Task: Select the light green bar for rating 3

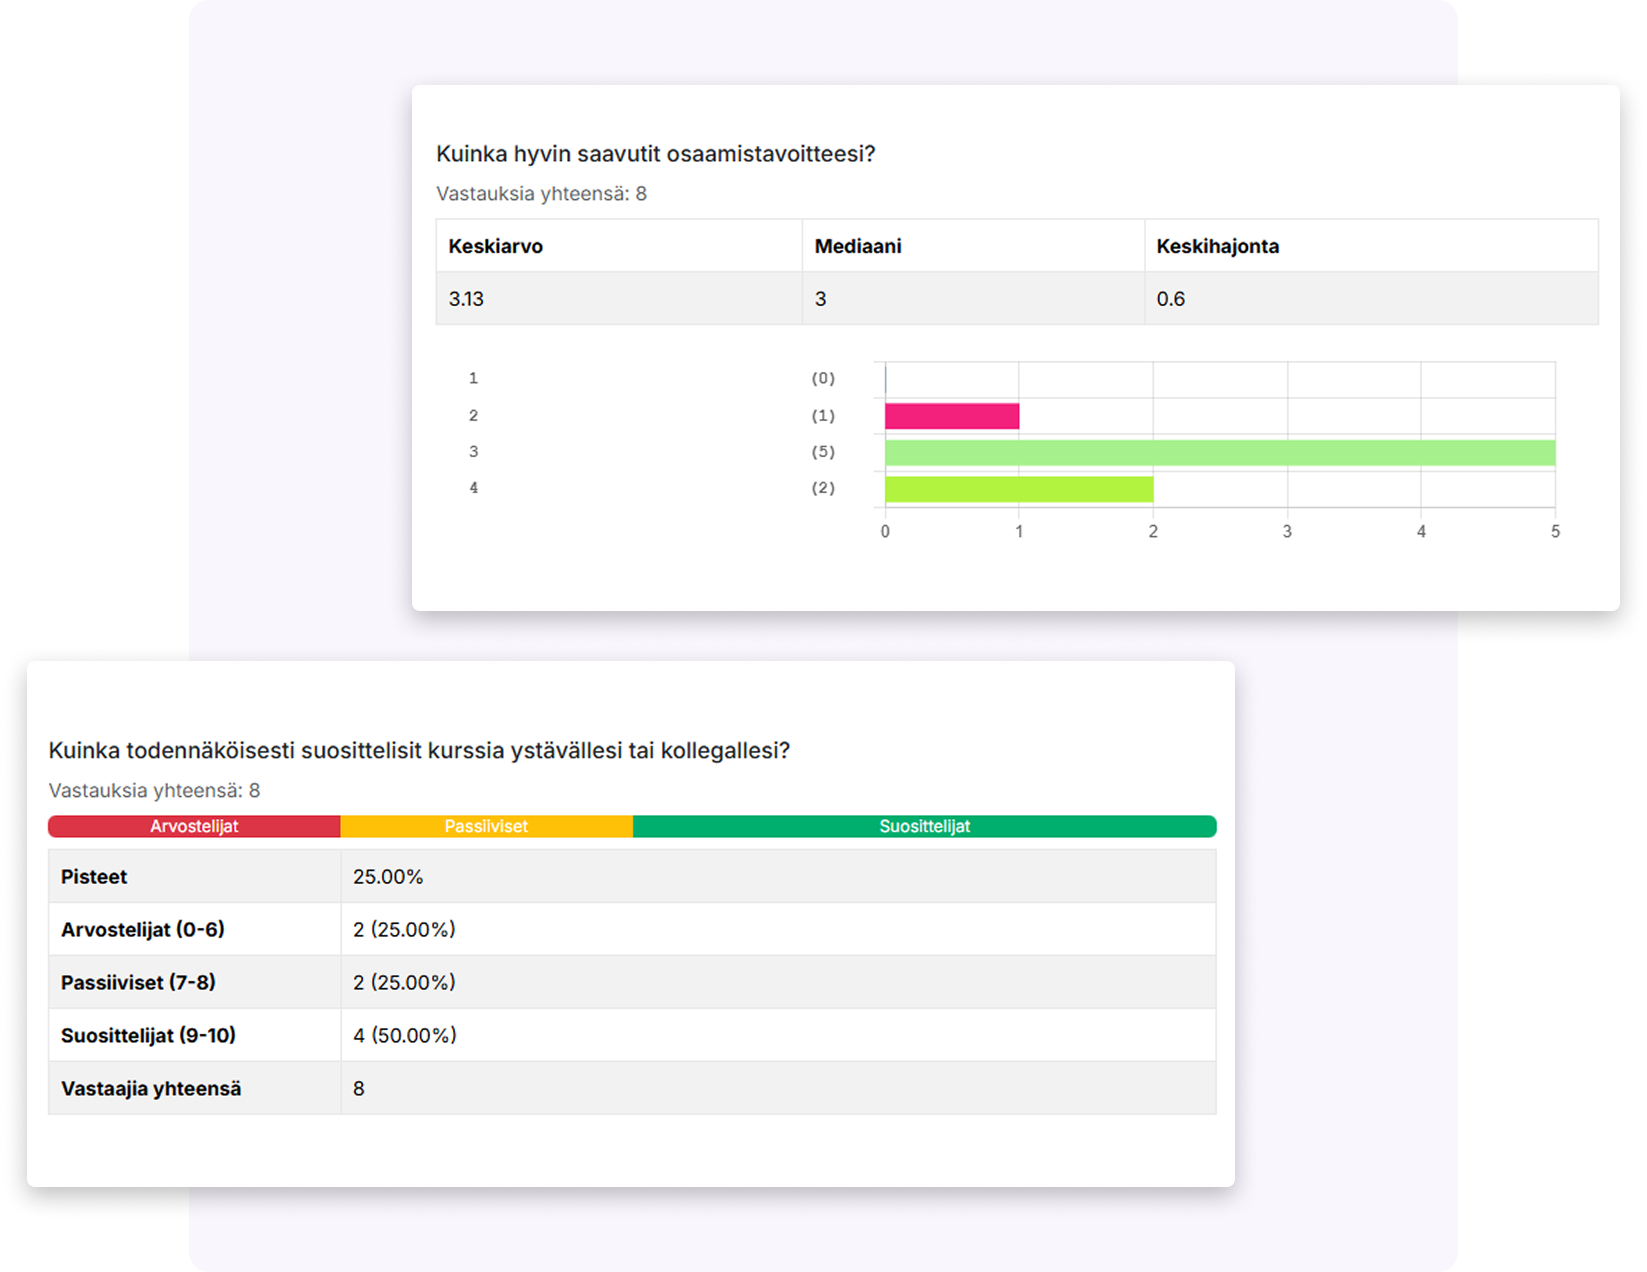Action: tap(1219, 453)
